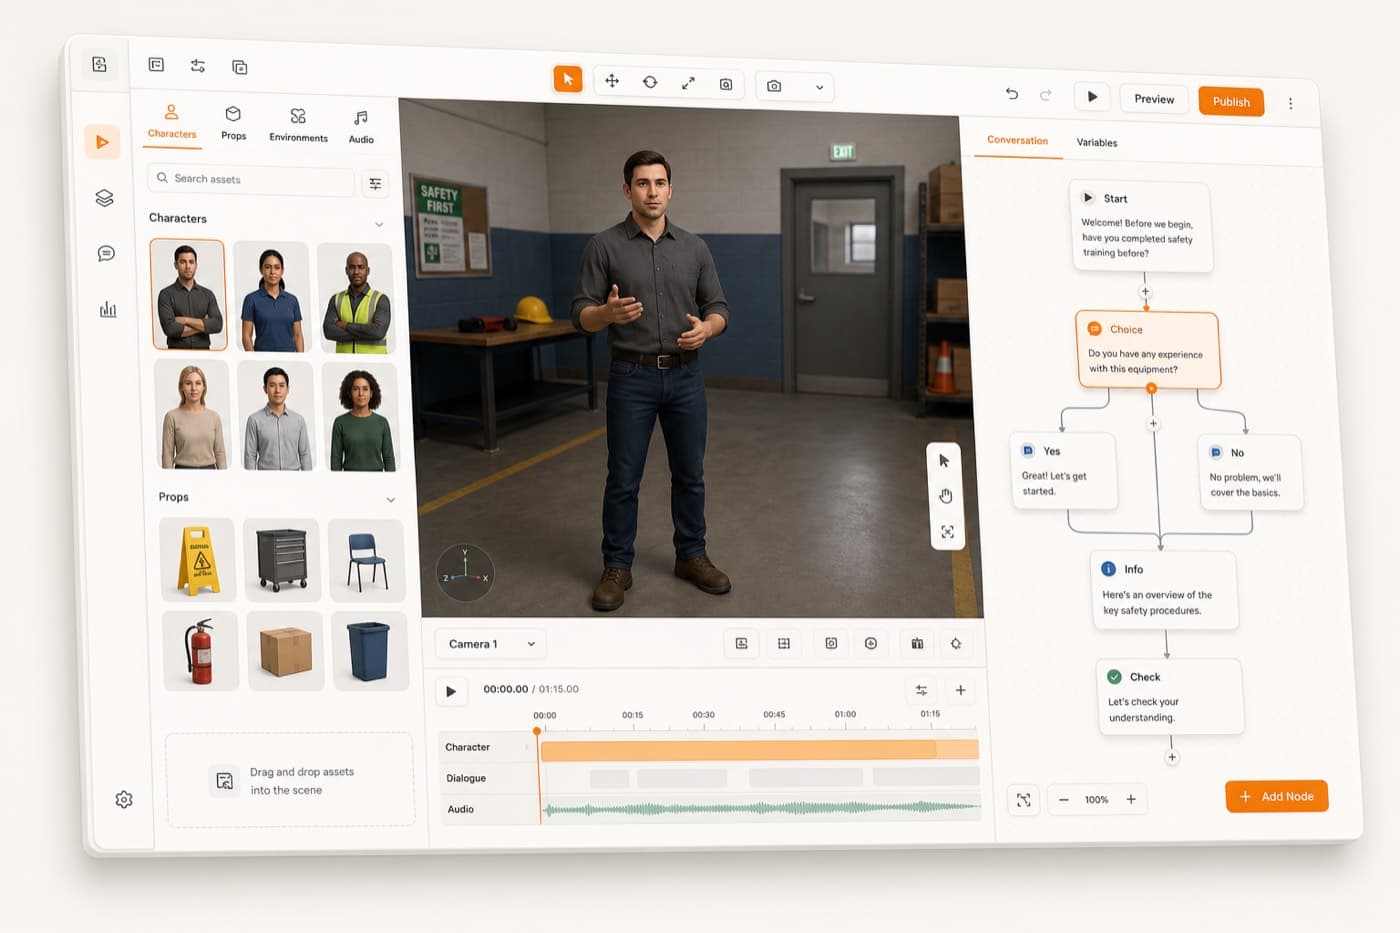1400x933 pixels.
Task: Select the blue chair prop
Action: coord(367,561)
